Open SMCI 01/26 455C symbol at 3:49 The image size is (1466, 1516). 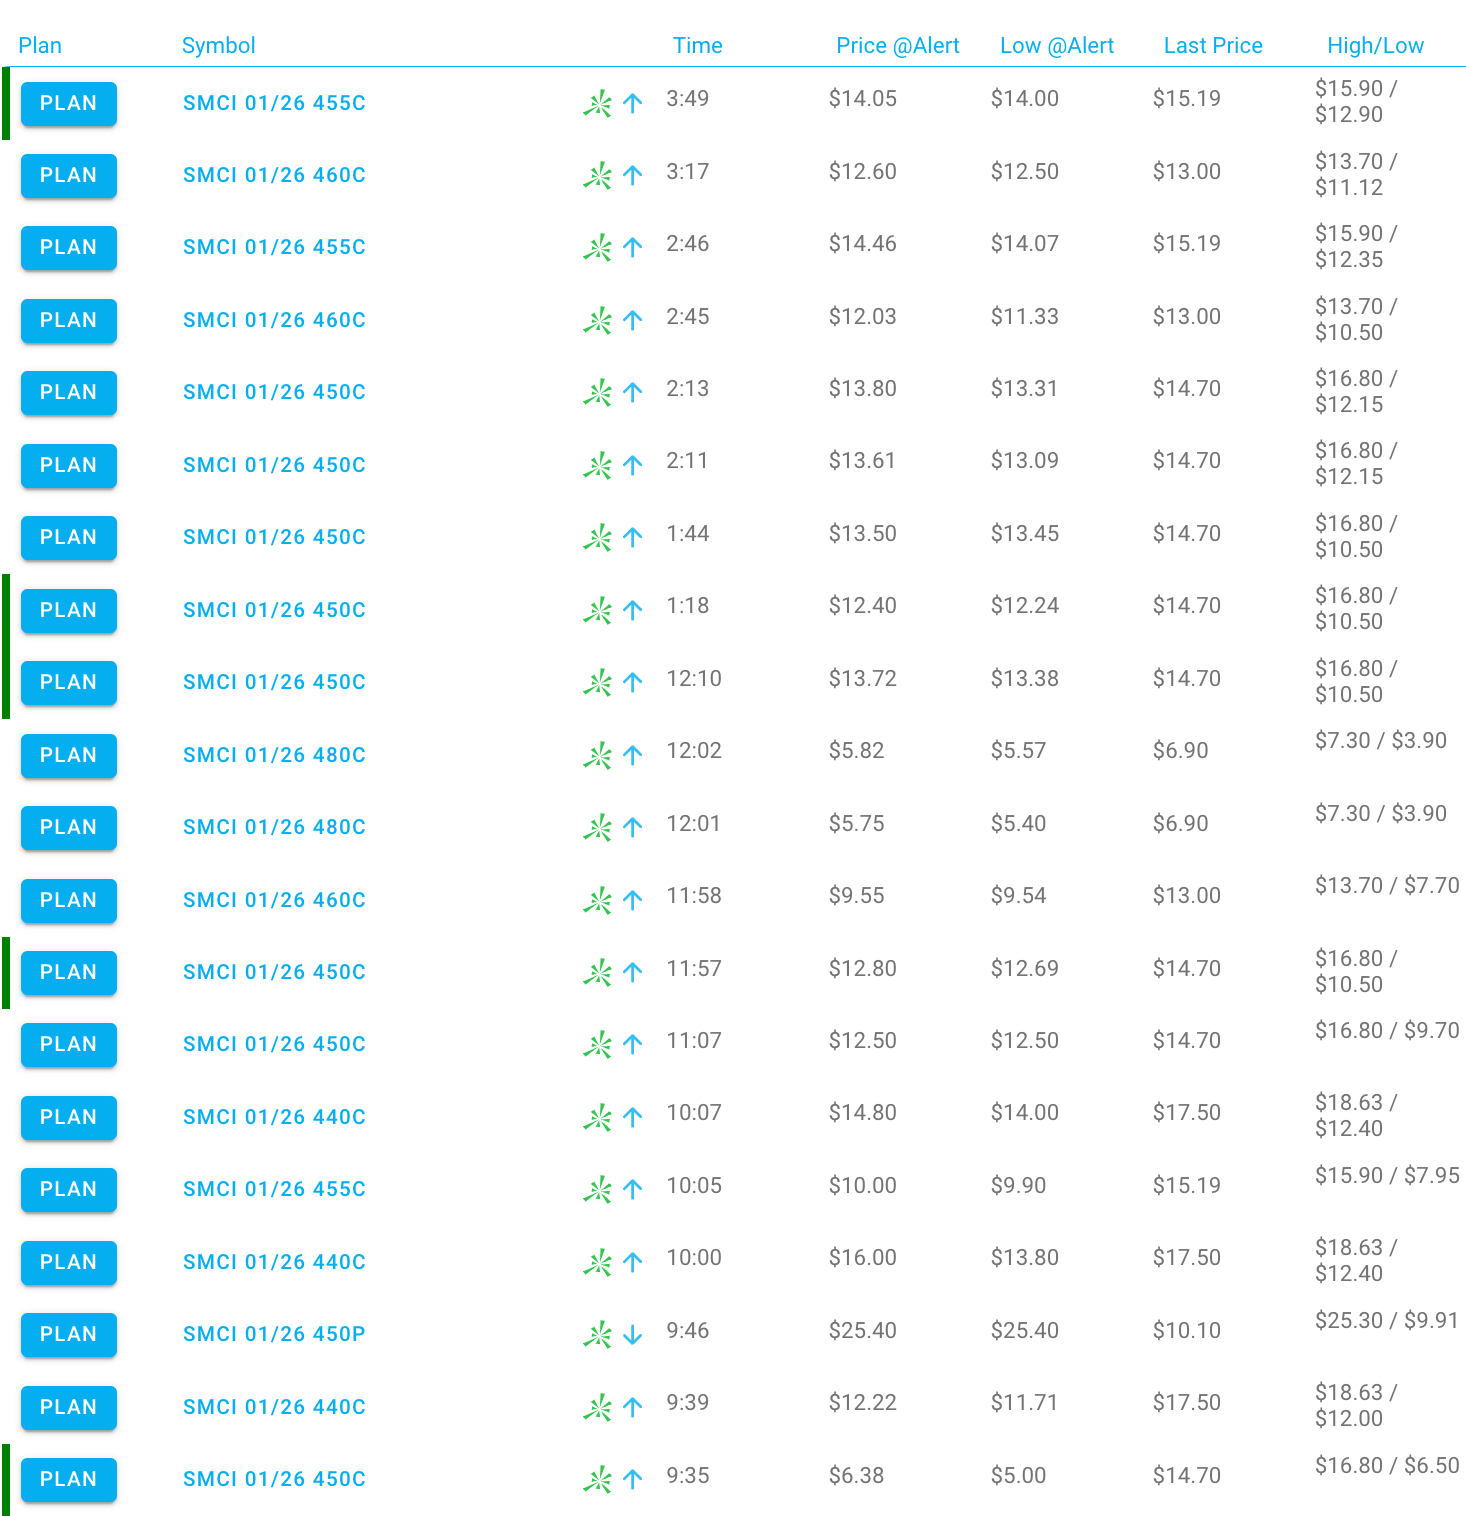click(274, 103)
